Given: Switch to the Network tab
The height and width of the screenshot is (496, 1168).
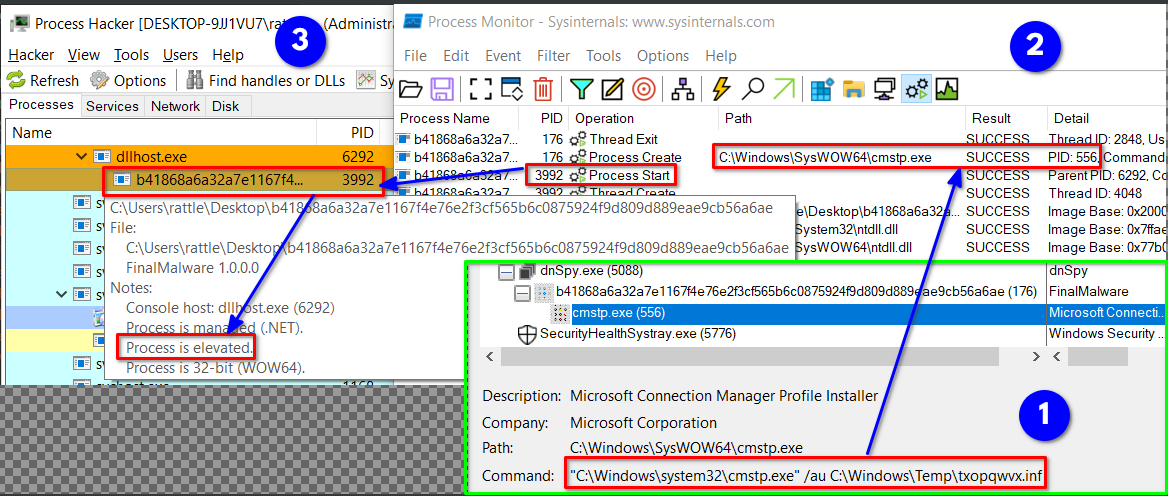Looking at the screenshot, I should click(x=175, y=106).
